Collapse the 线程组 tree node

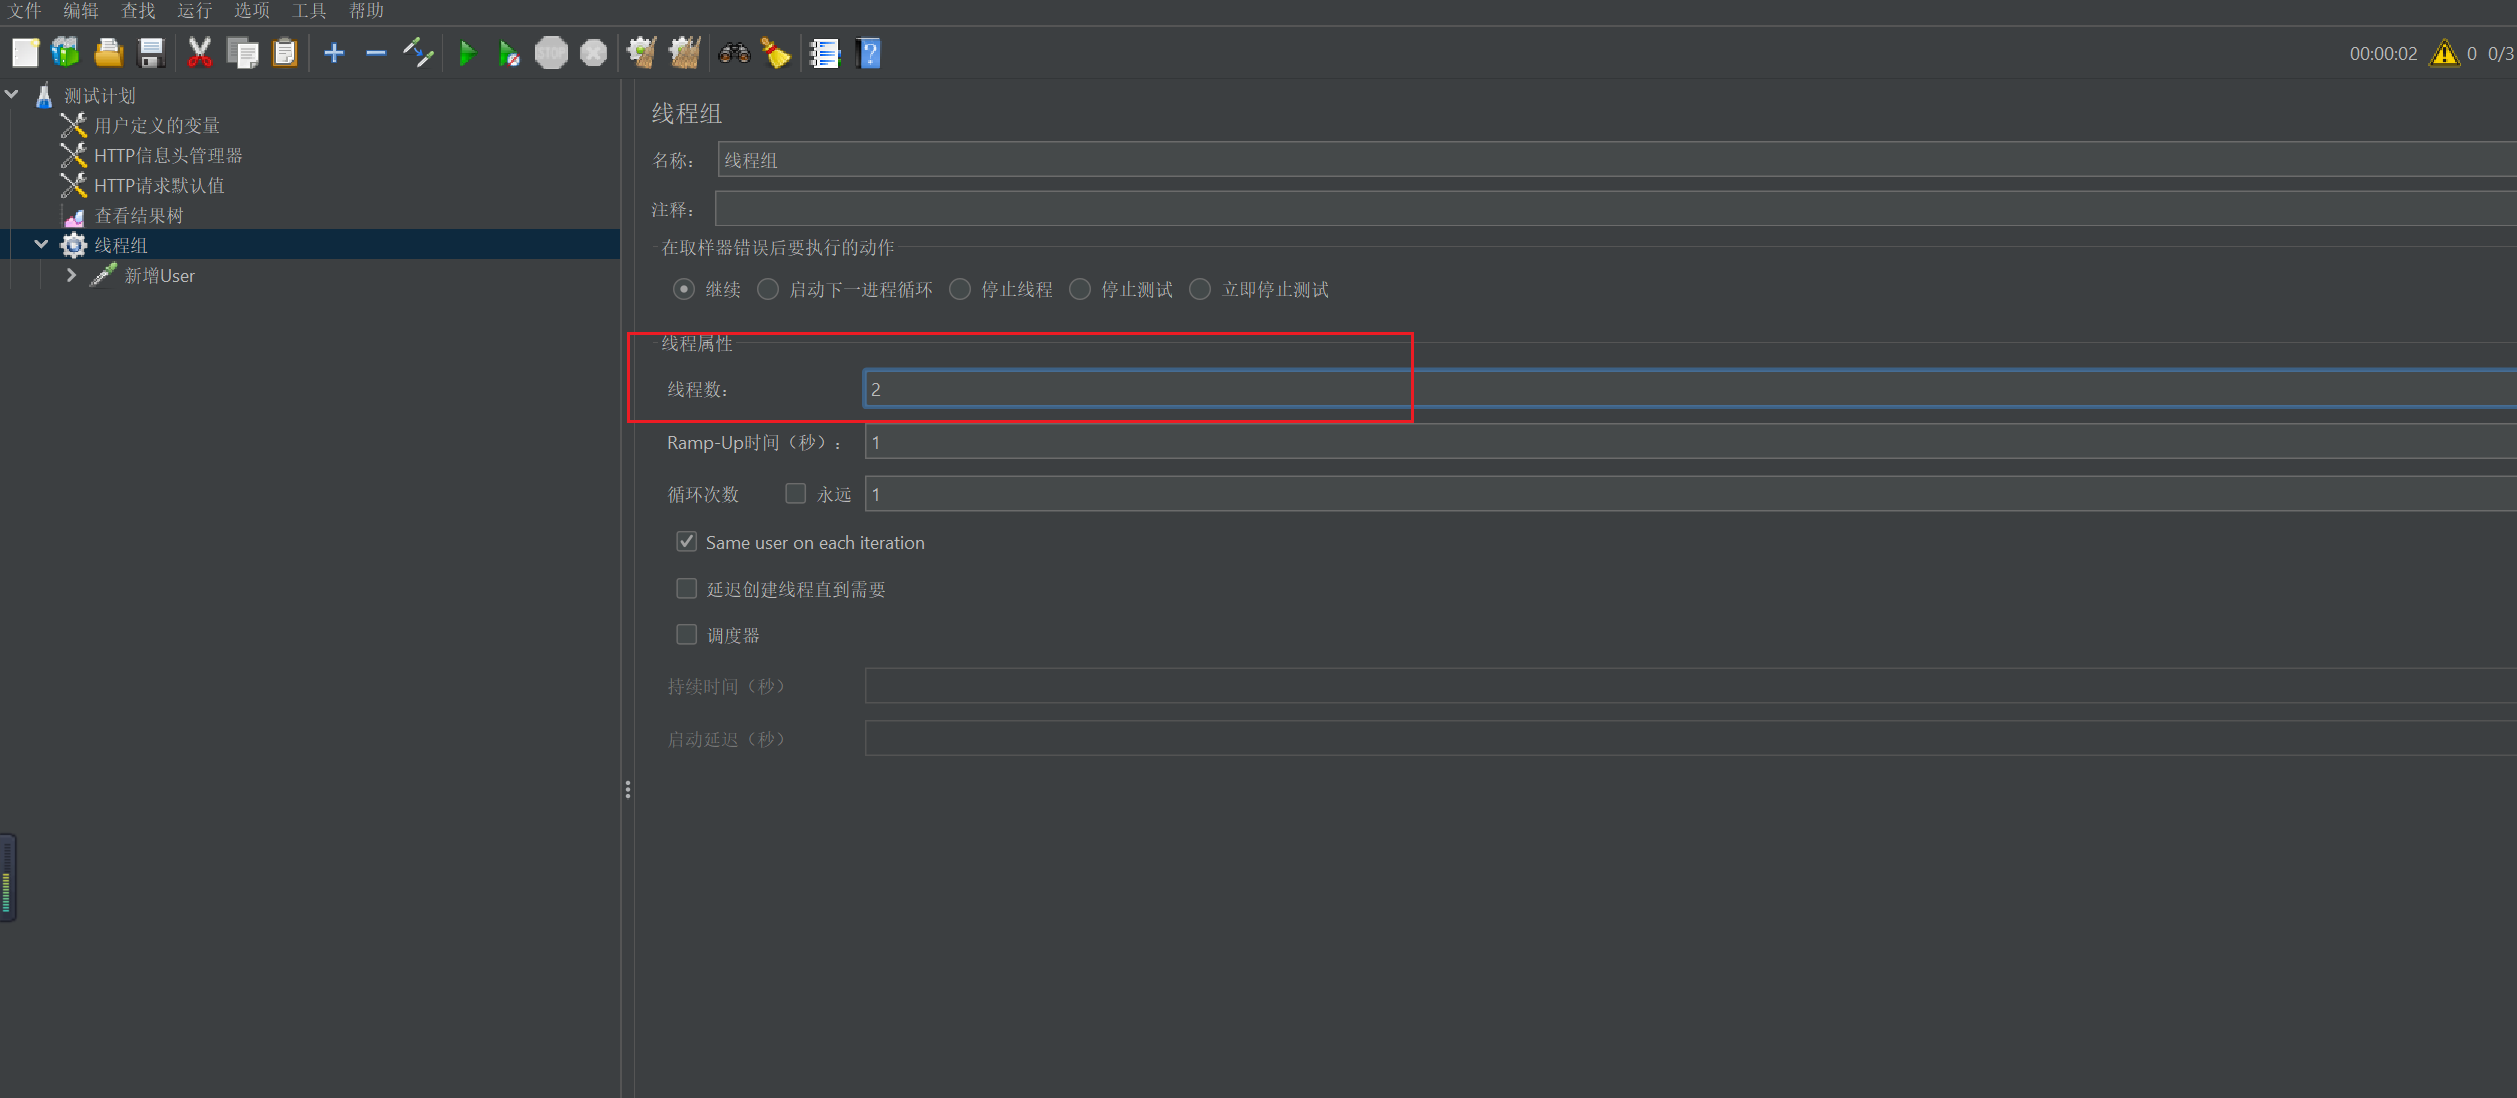(x=41, y=244)
